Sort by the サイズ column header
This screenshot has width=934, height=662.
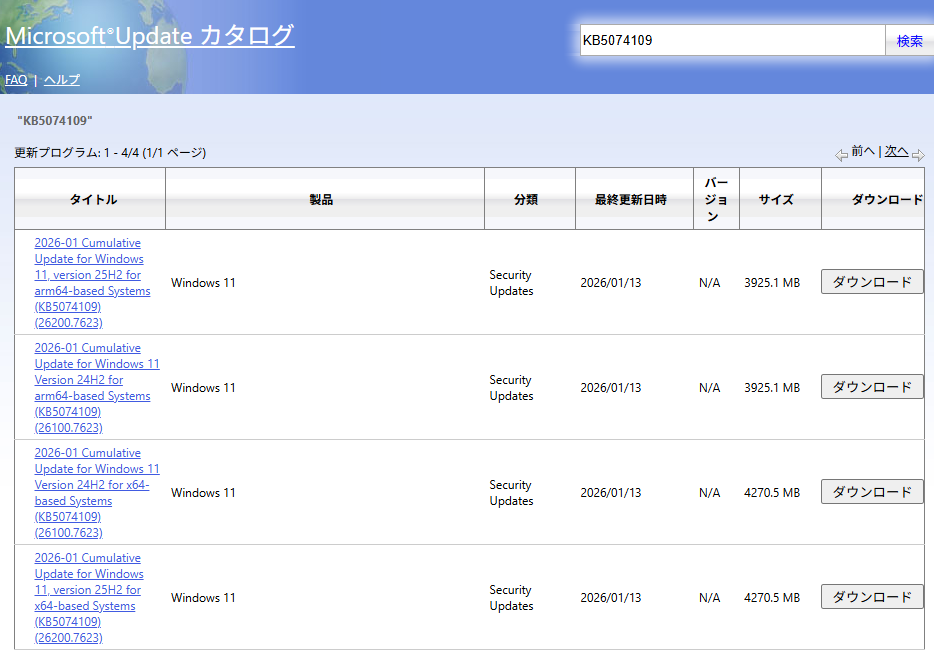coord(776,200)
